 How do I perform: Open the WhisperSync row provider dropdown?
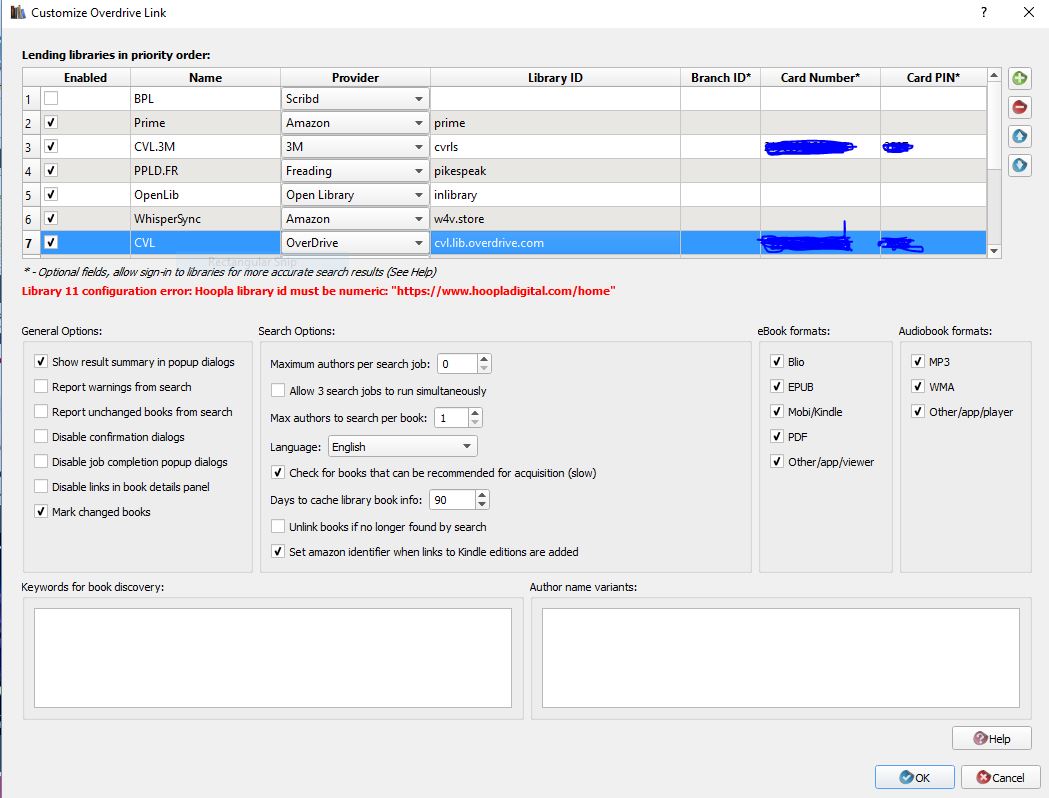[x=355, y=219]
